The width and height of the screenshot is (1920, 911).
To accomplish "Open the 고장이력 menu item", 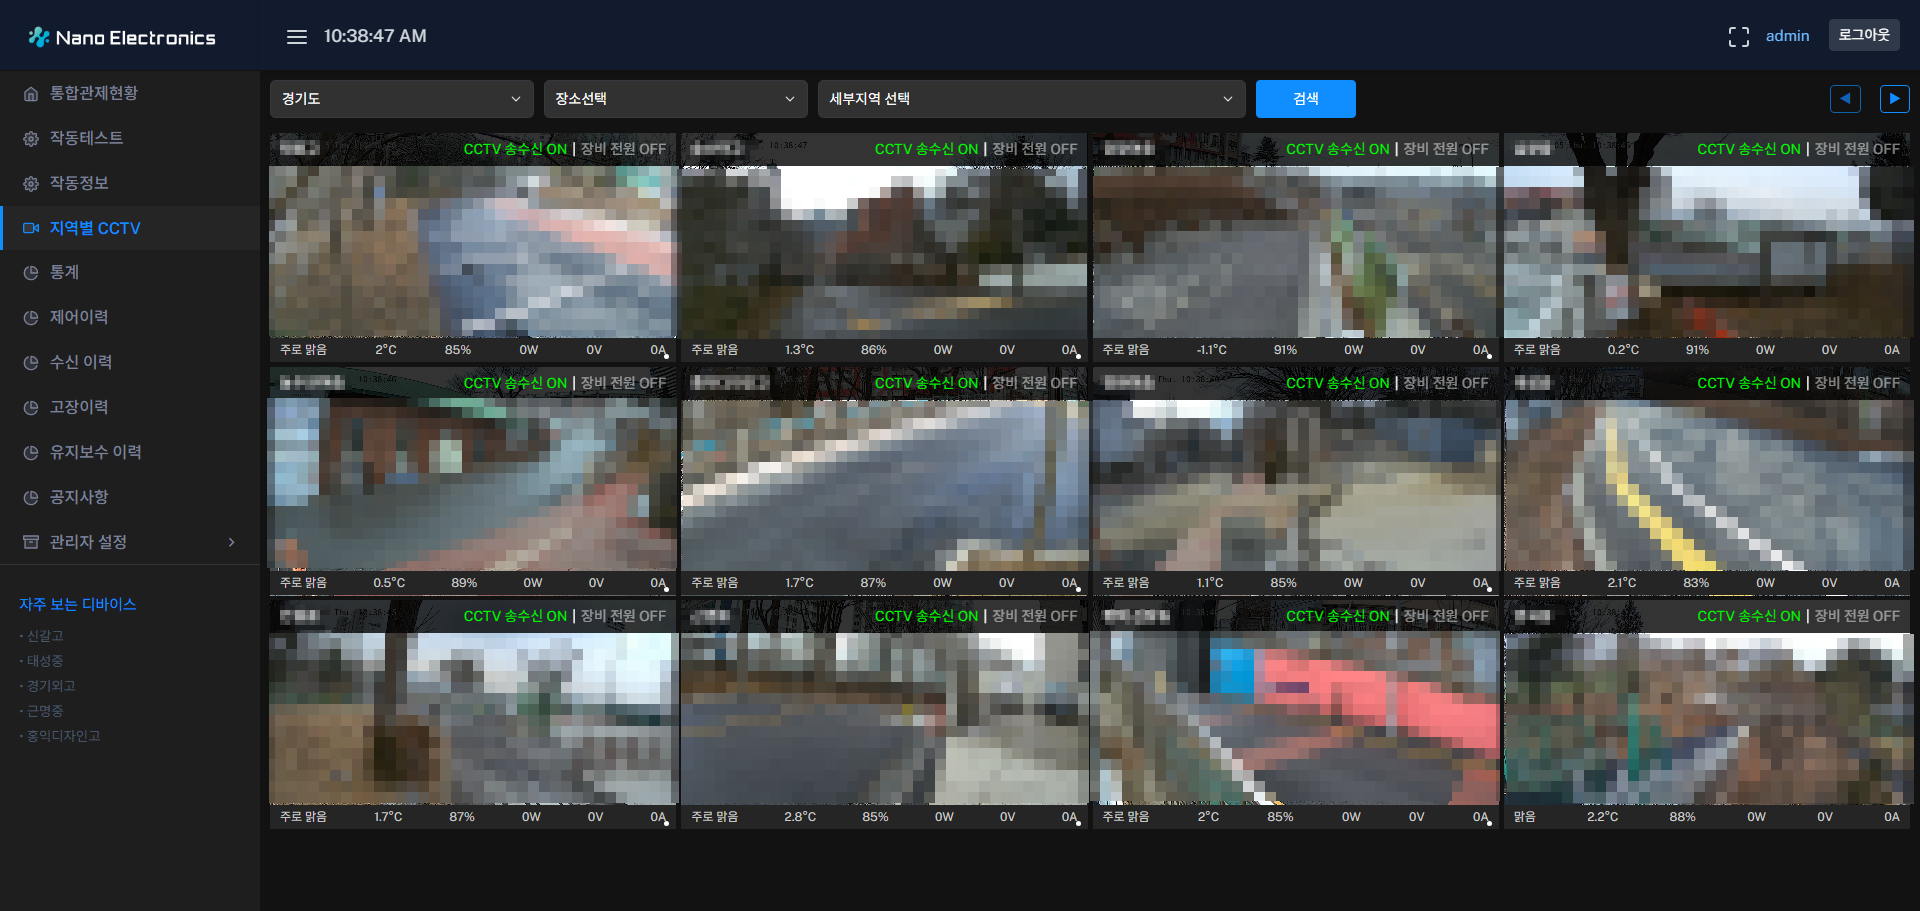I will tap(79, 407).
